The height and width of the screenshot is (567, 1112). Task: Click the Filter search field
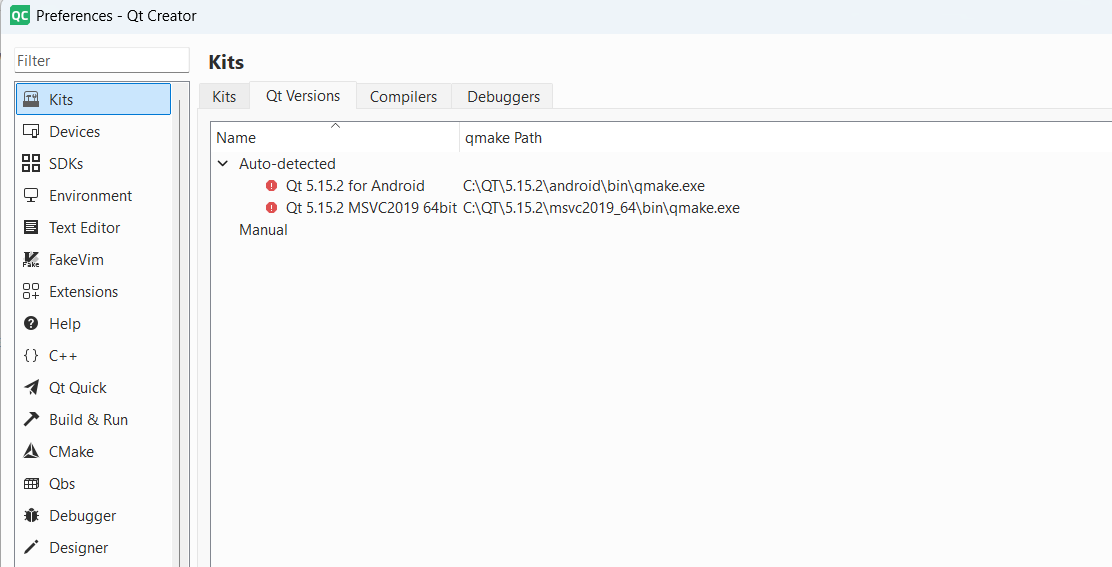click(101, 61)
